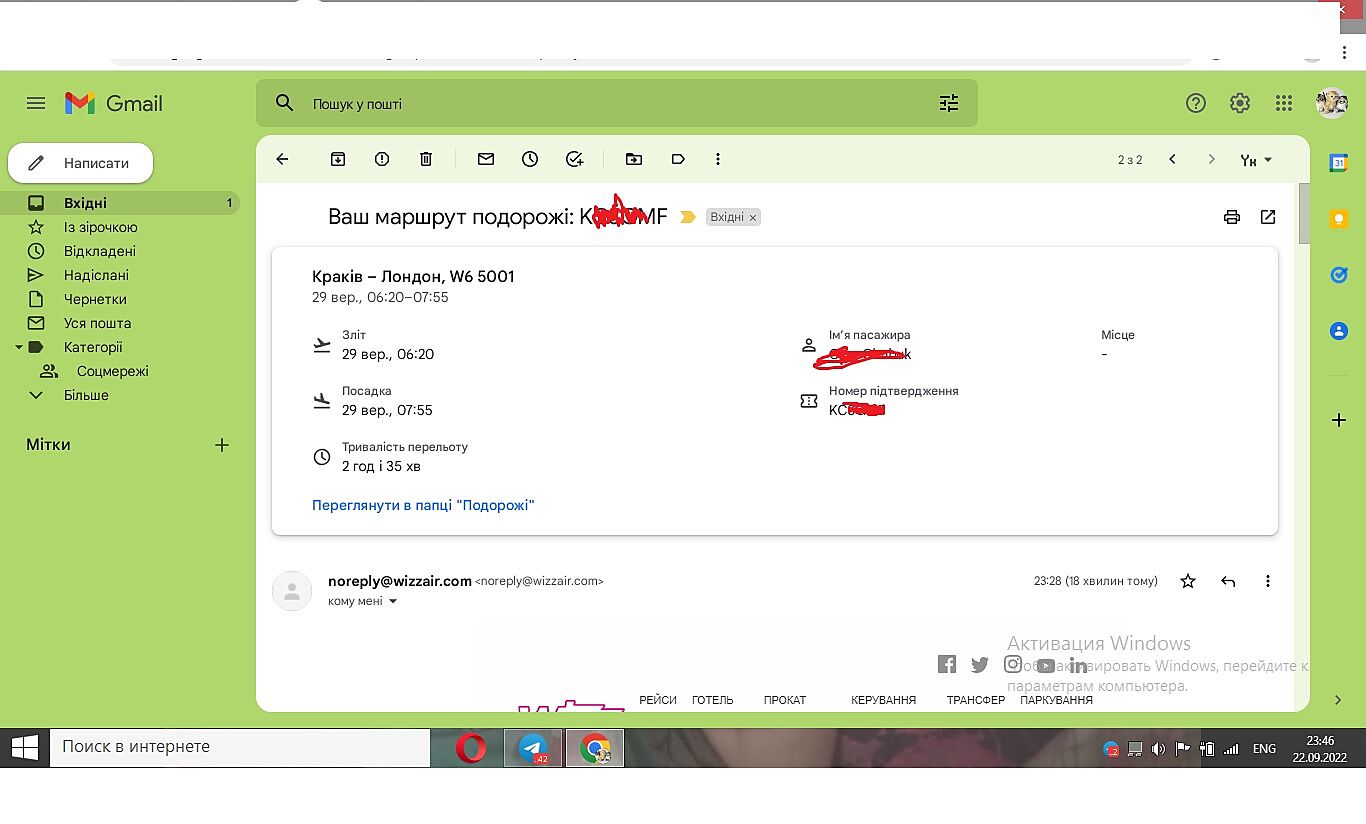The height and width of the screenshot is (824, 1366).
Task: Click the Написати compose button
Action: (81, 163)
